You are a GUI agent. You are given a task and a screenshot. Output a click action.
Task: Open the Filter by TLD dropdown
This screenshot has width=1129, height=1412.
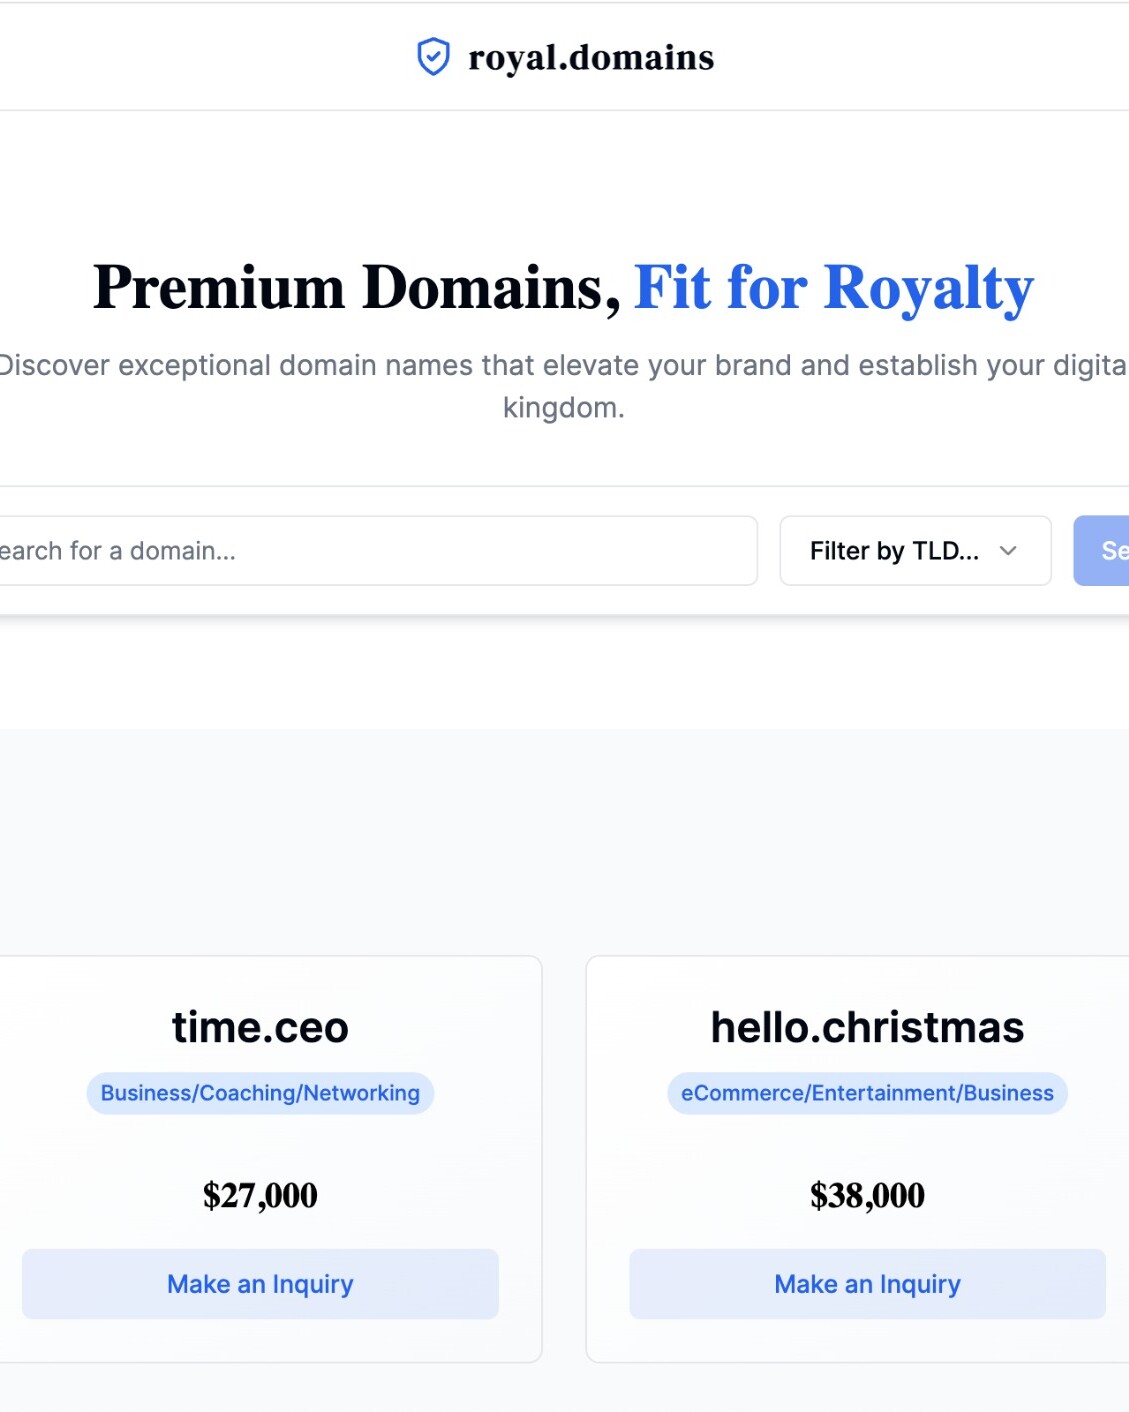click(x=914, y=551)
